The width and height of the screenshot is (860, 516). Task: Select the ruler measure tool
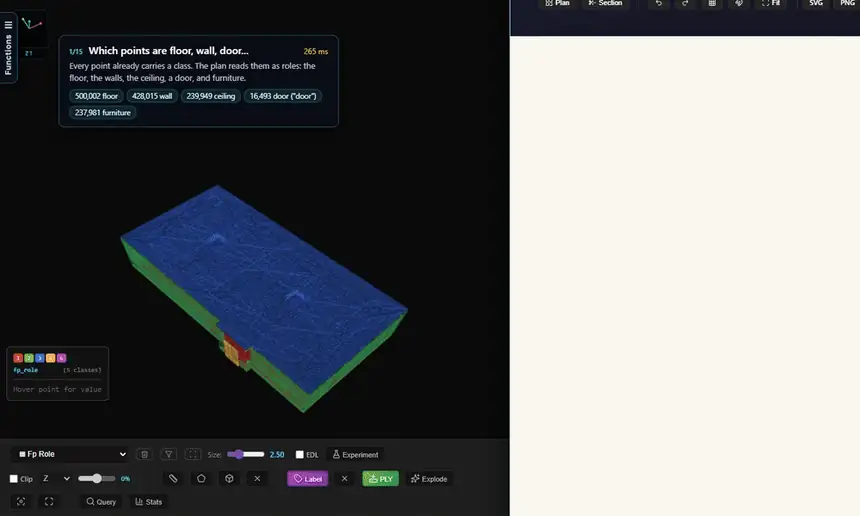(173, 479)
